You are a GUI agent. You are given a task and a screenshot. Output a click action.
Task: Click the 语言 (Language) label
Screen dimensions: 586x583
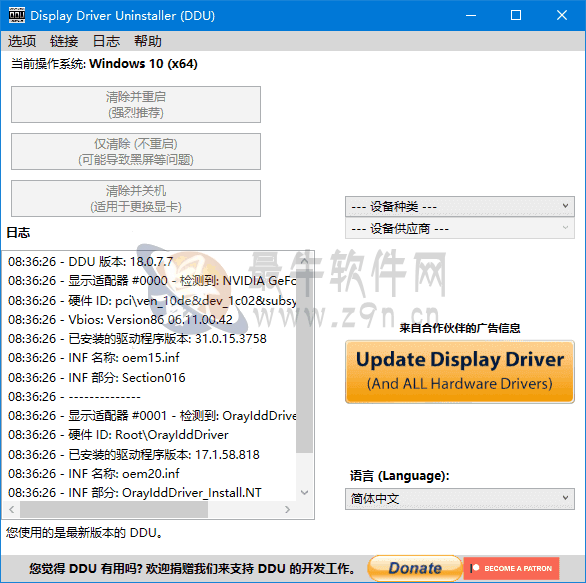[400, 476]
